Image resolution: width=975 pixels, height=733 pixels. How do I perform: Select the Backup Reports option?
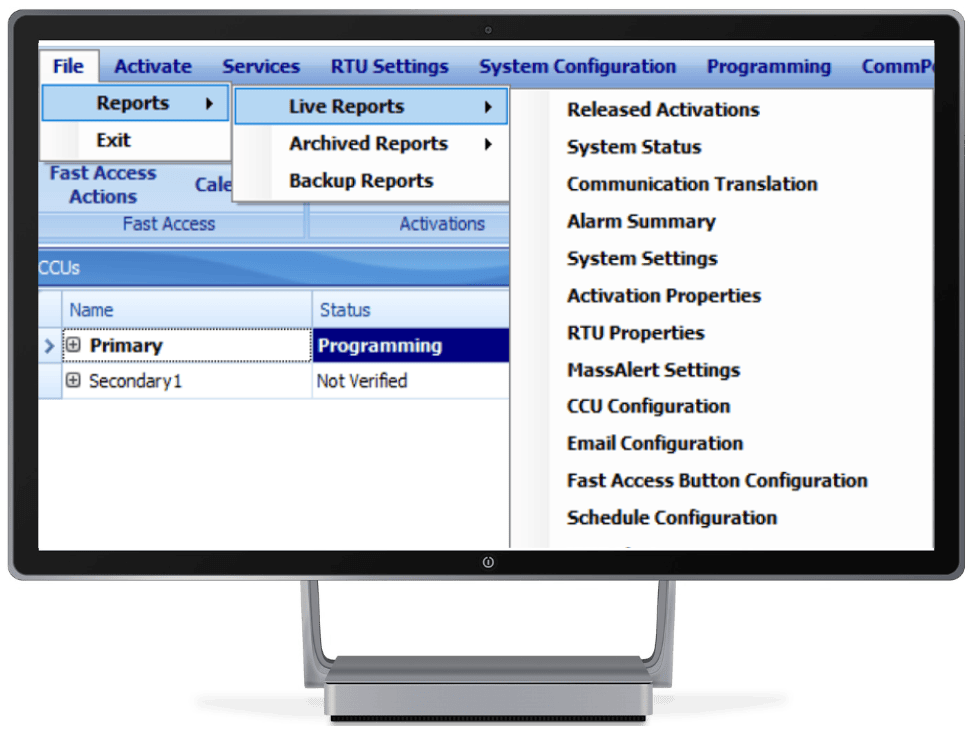point(360,180)
